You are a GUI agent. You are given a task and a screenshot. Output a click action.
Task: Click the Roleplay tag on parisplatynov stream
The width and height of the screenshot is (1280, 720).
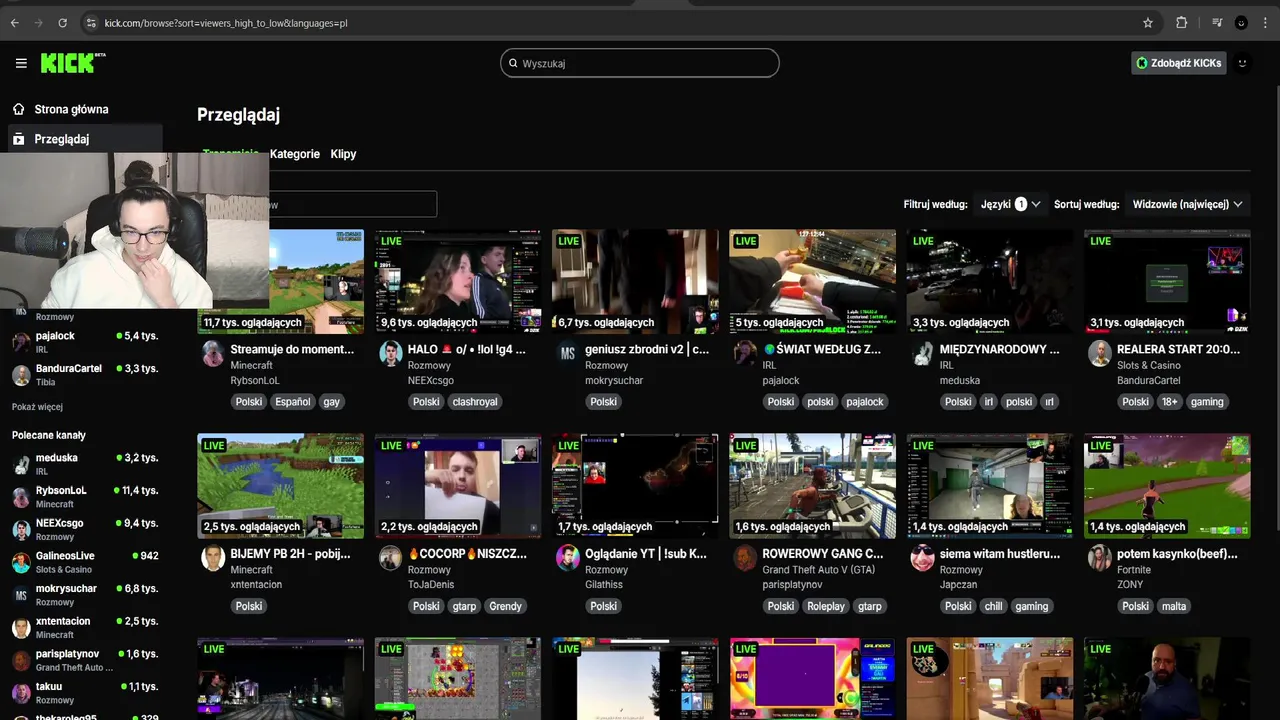(x=826, y=606)
